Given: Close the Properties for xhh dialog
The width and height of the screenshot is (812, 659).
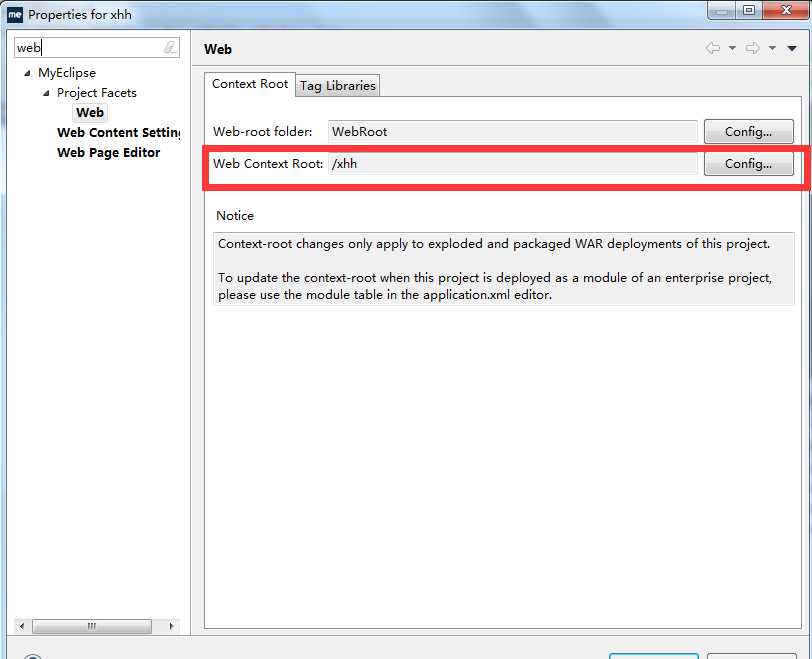Looking at the screenshot, I should (785, 10).
